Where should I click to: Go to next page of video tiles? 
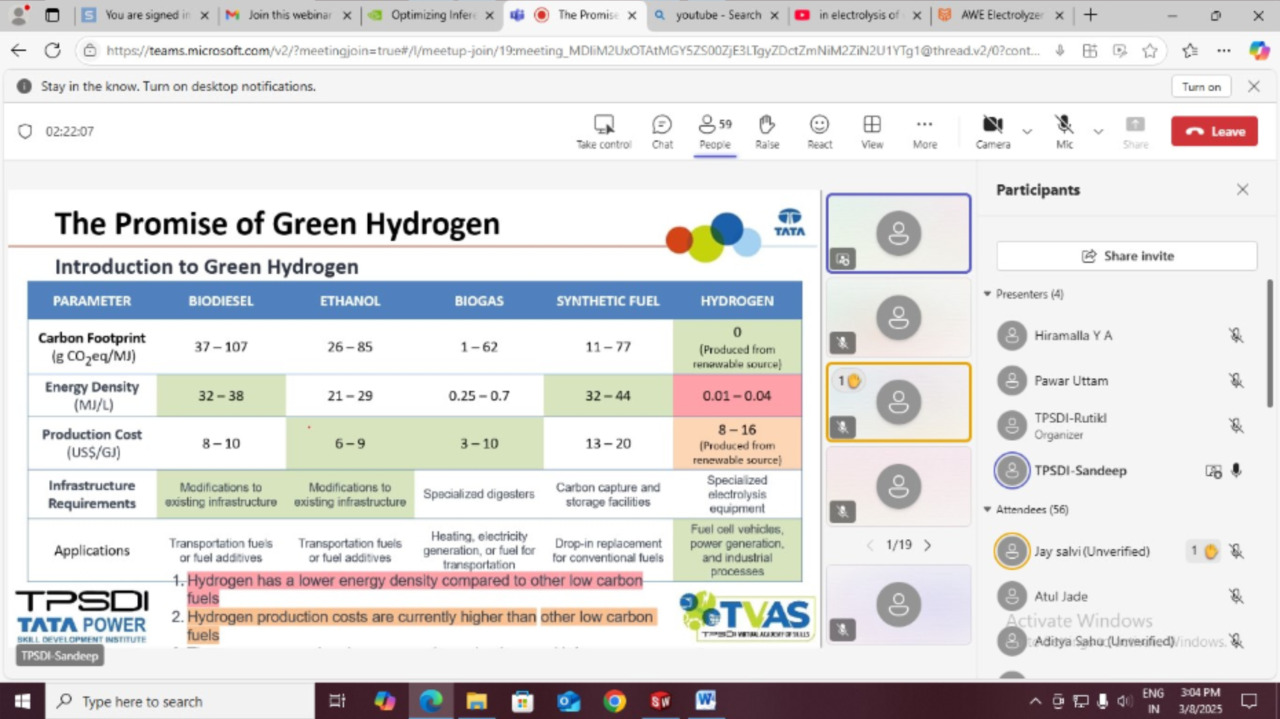pos(927,545)
